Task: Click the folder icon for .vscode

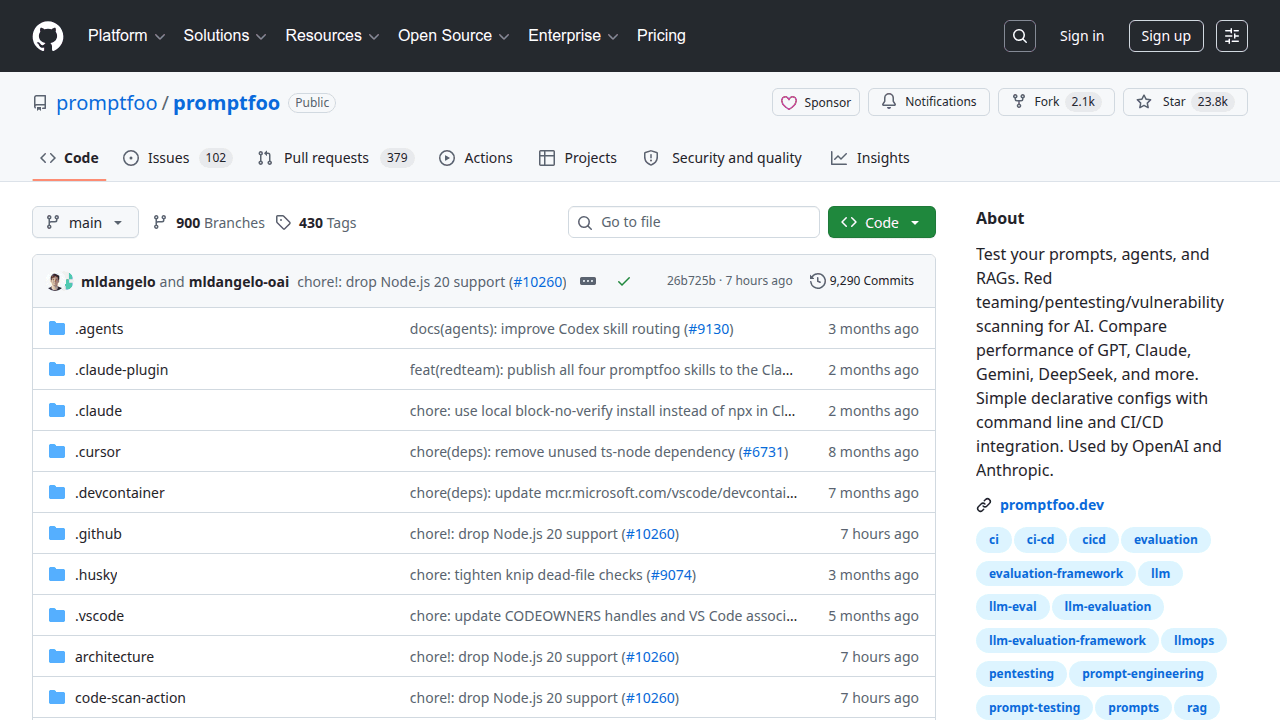Action: [x=57, y=615]
